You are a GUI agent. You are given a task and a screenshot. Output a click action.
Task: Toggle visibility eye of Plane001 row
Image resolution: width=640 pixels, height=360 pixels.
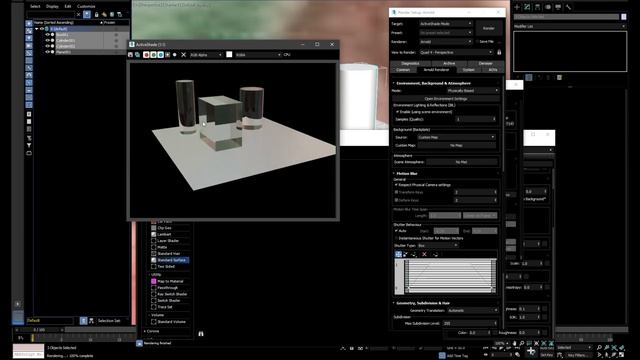tap(47, 52)
